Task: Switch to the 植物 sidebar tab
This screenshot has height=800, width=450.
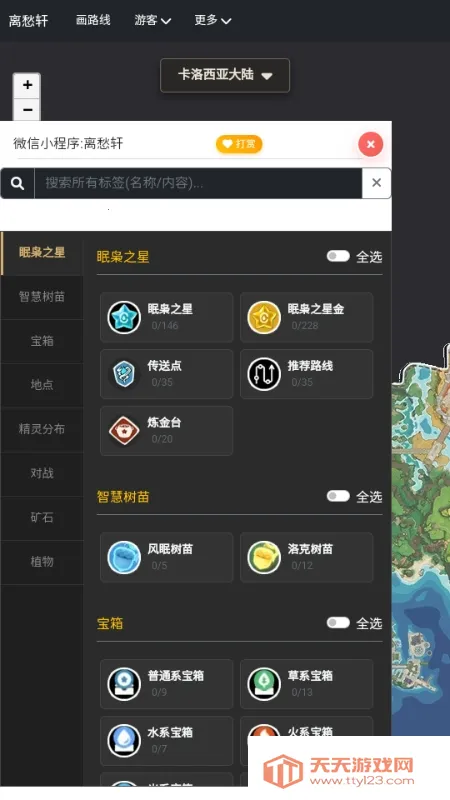Action: pos(42,562)
